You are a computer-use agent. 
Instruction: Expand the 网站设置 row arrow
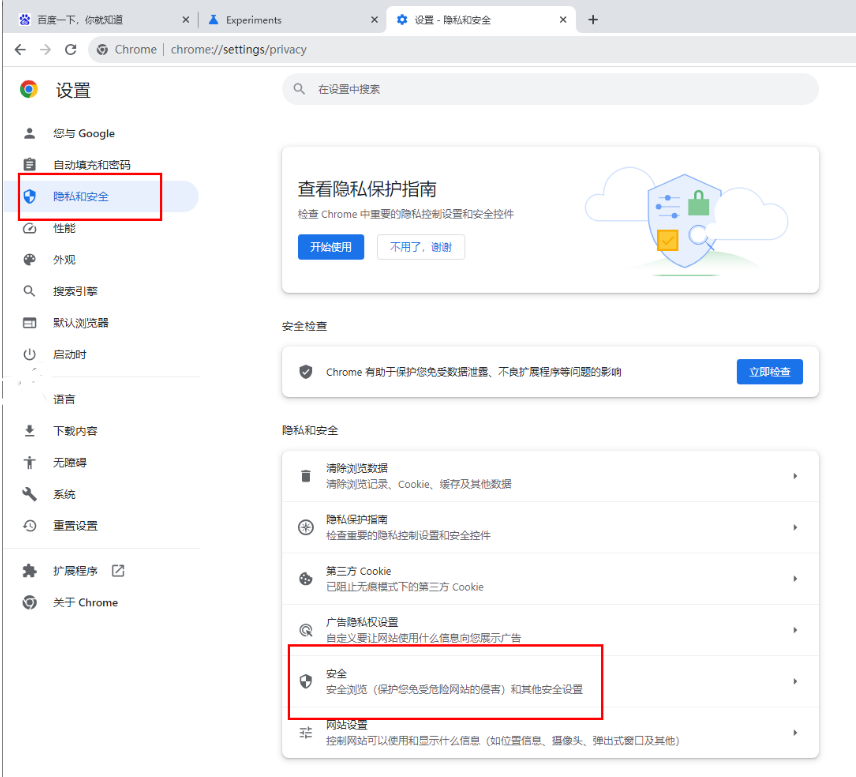795,733
